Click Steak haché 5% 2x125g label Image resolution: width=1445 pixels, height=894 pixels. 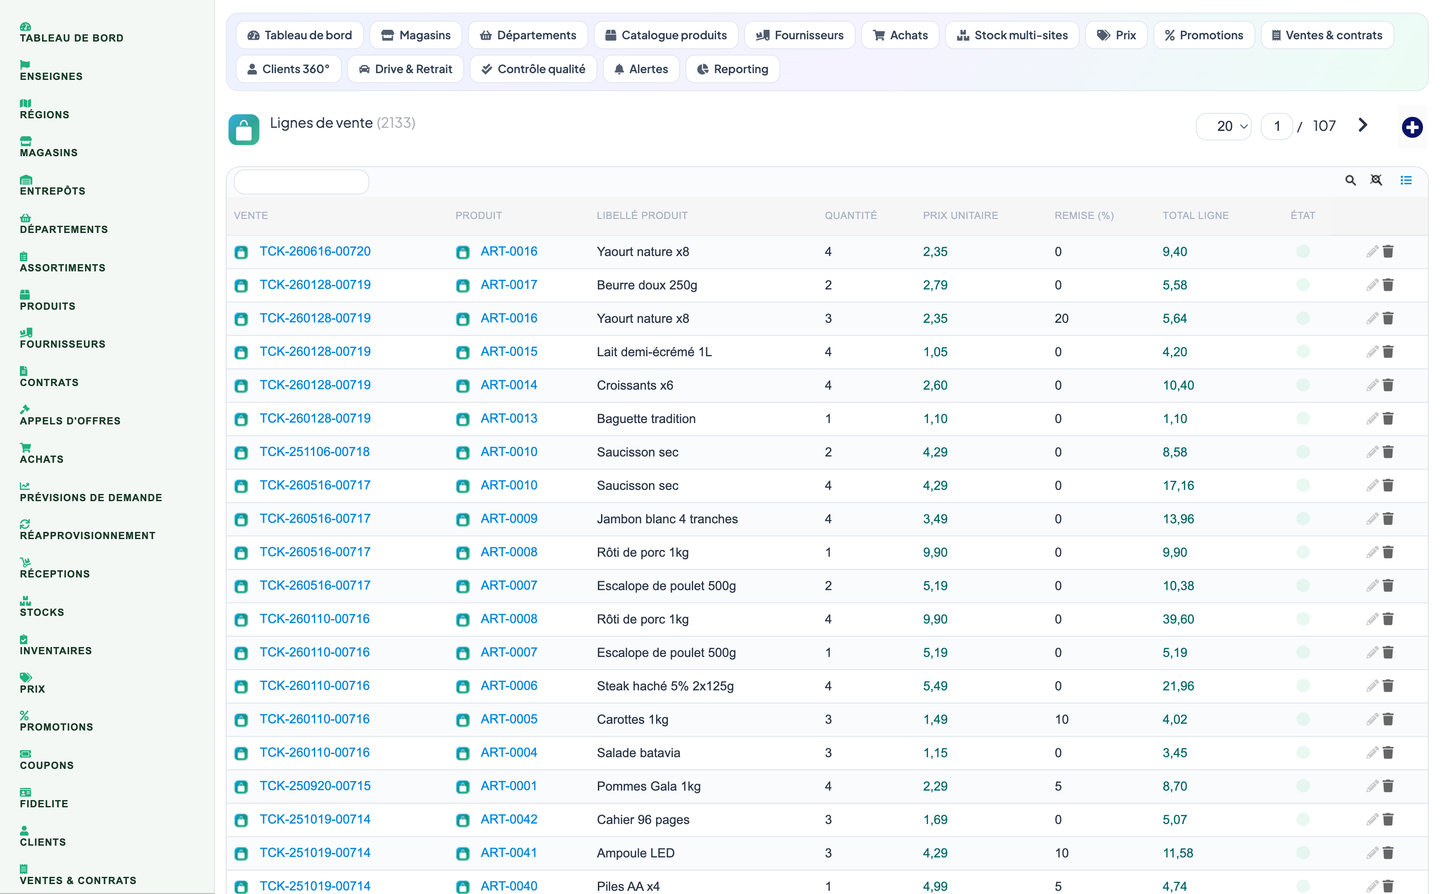665,686
